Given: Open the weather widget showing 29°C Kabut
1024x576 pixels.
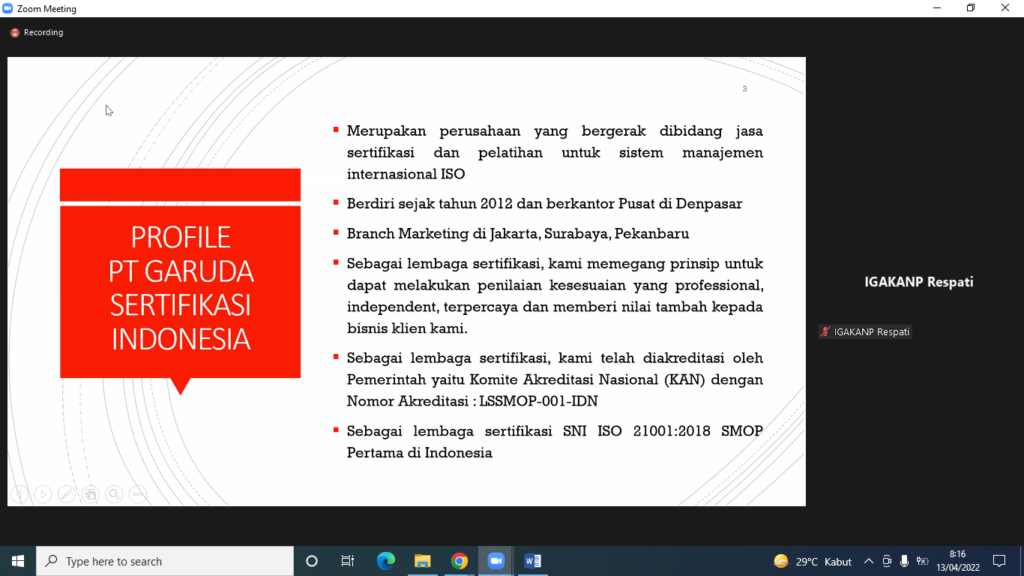Looking at the screenshot, I should click(x=812, y=562).
